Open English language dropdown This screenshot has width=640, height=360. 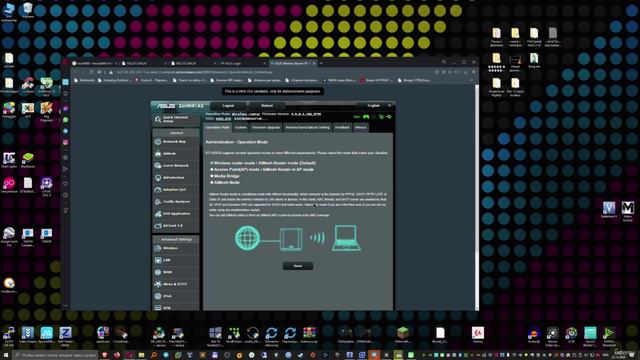click(376, 105)
